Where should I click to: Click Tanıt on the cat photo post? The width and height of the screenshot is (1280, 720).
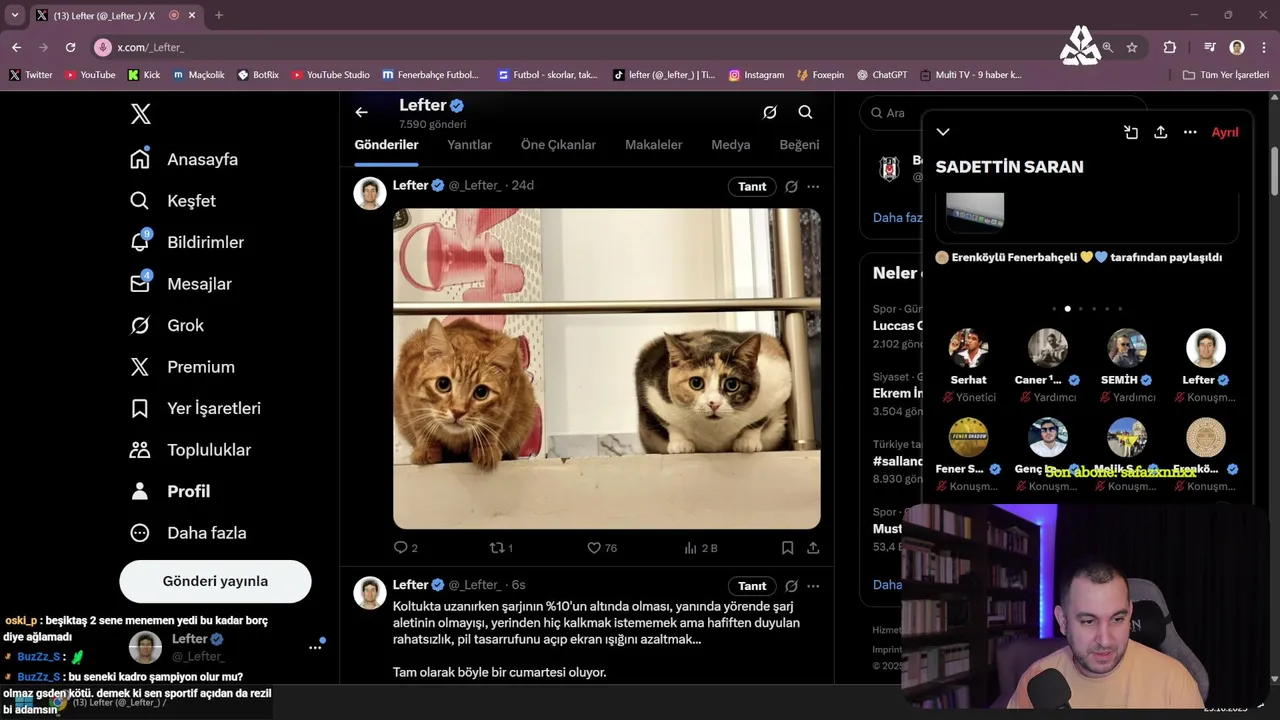tap(752, 186)
